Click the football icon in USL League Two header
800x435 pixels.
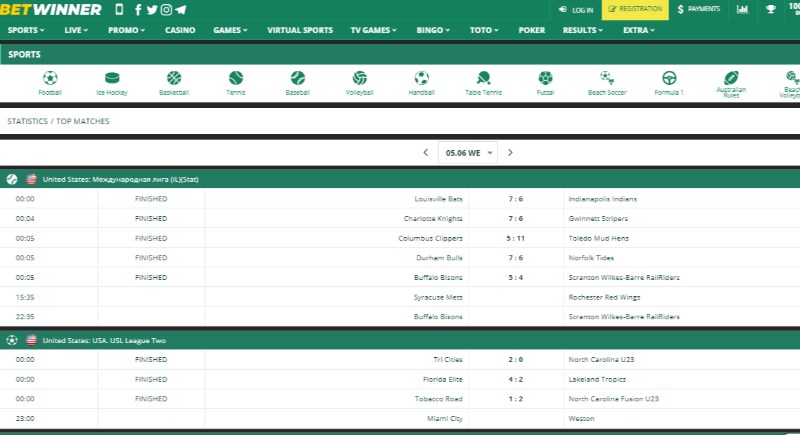12,340
